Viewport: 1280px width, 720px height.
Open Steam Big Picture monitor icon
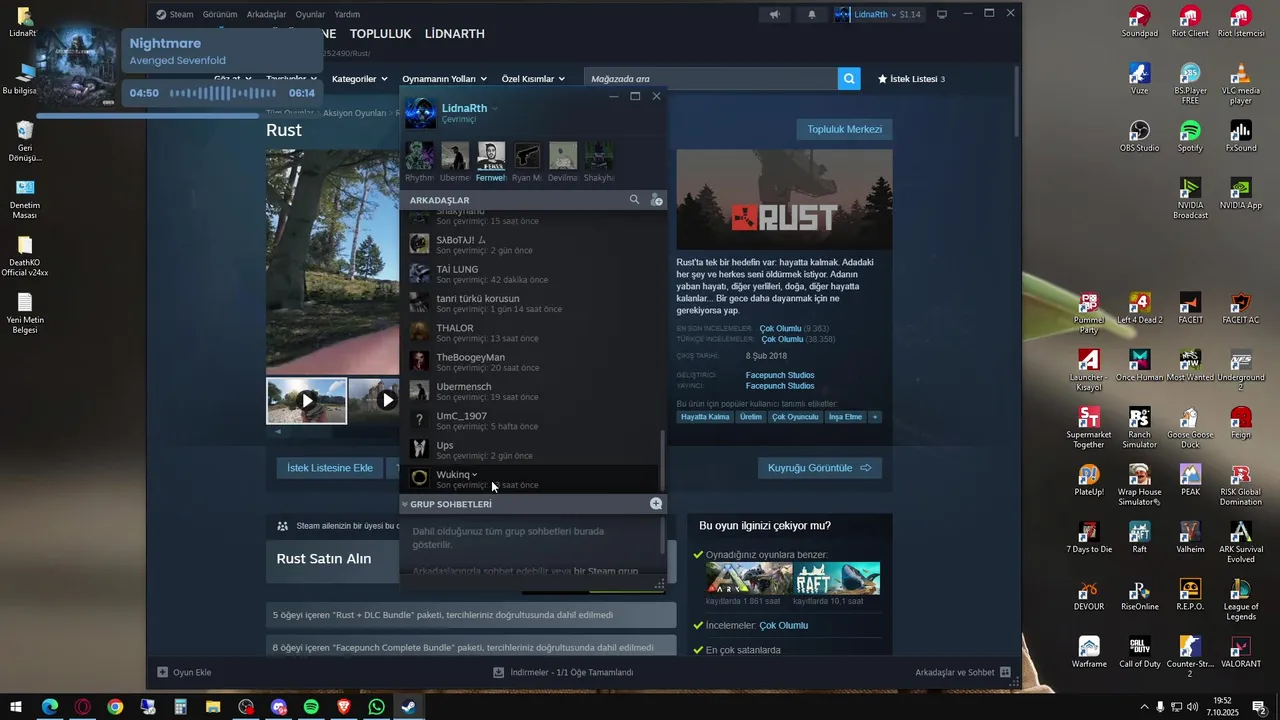[x=942, y=14]
